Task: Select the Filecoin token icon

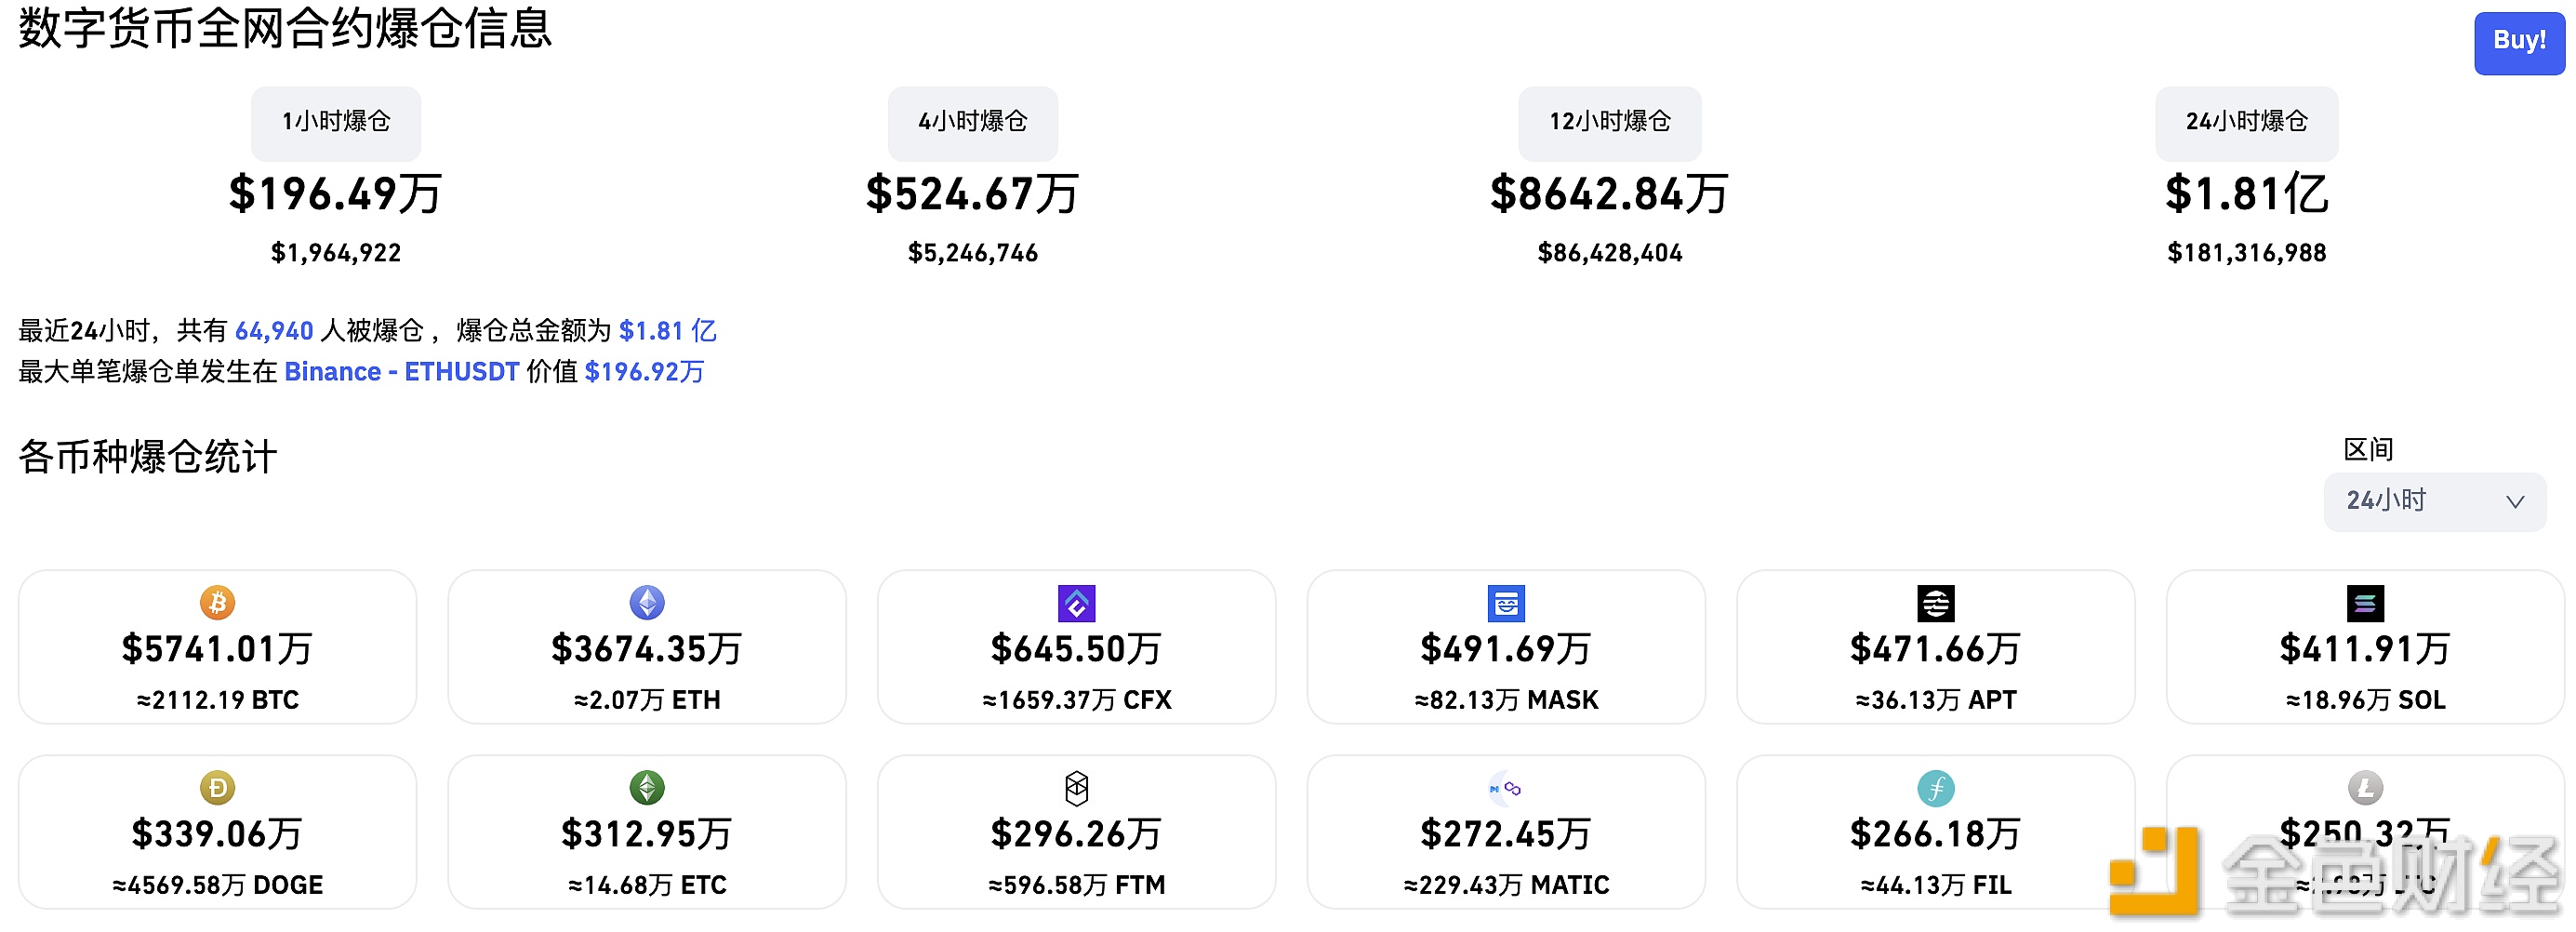Action: click(x=1935, y=787)
